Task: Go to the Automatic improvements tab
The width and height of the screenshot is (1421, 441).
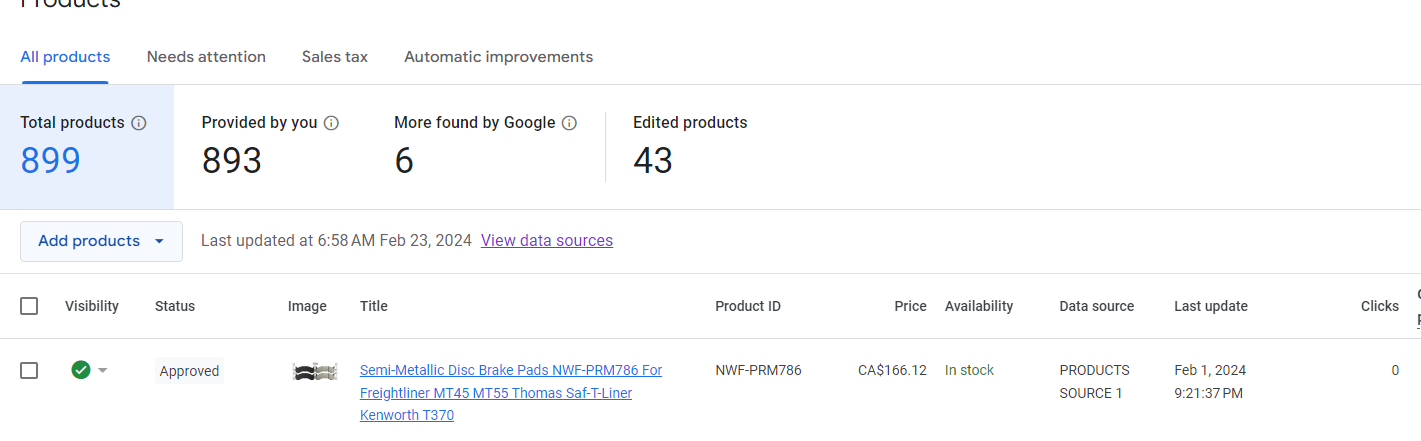Action: [x=498, y=57]
